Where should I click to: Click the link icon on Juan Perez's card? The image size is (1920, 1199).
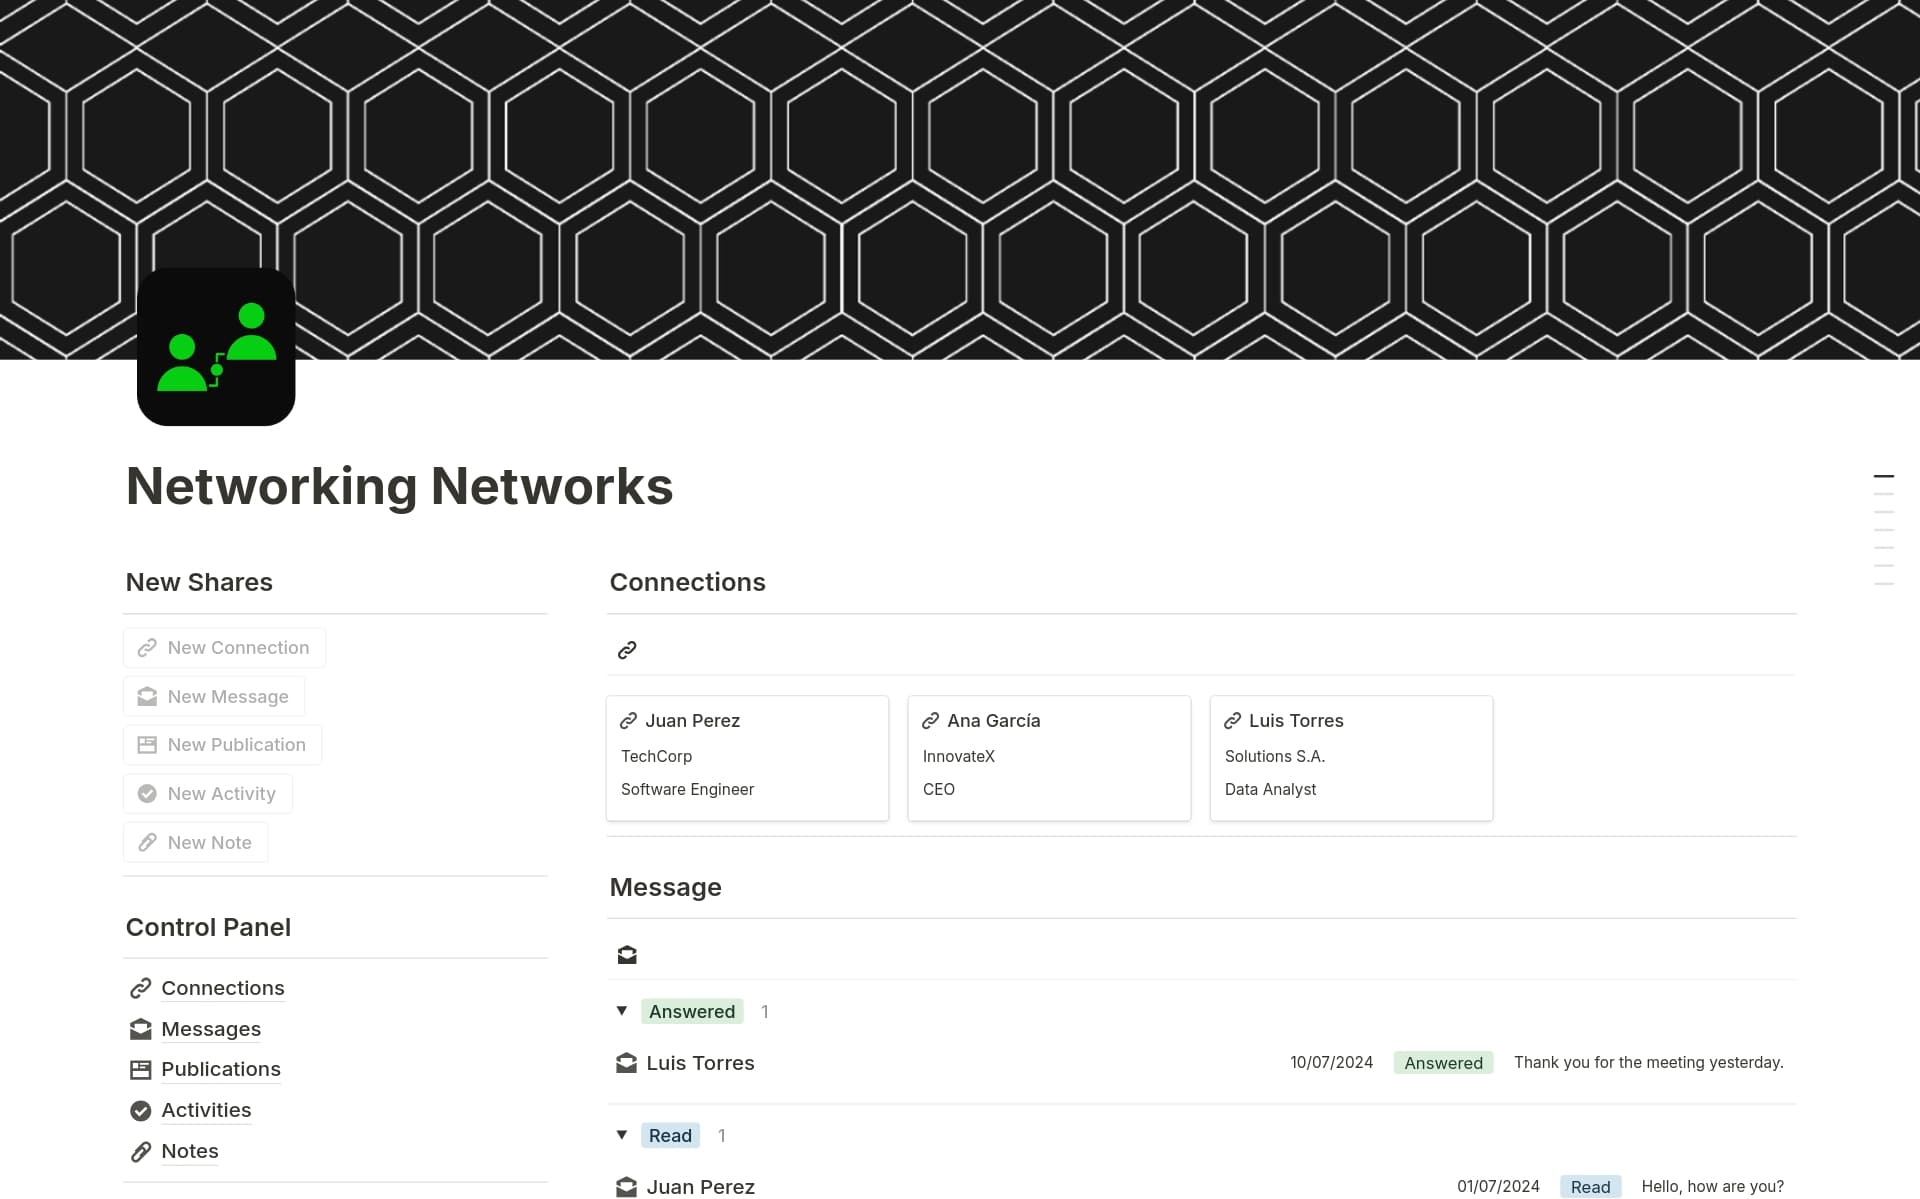[629, 720]
